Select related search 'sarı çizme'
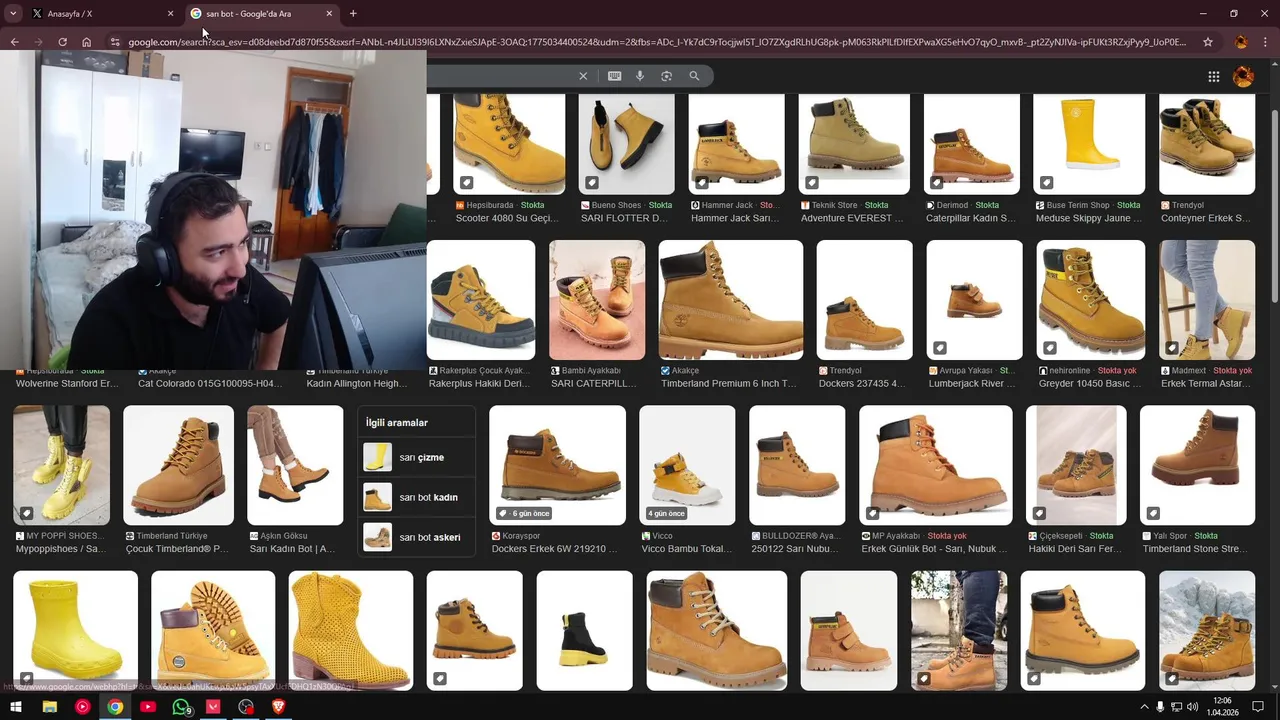This screenshot has height=720, width=1280. [418, 457]
